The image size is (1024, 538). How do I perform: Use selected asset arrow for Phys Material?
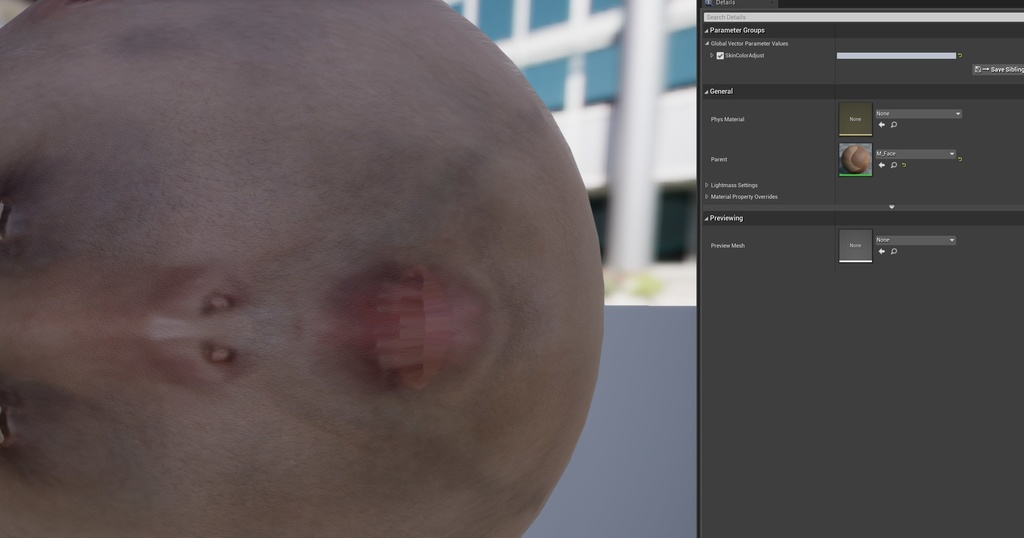(x=882, y=125)
